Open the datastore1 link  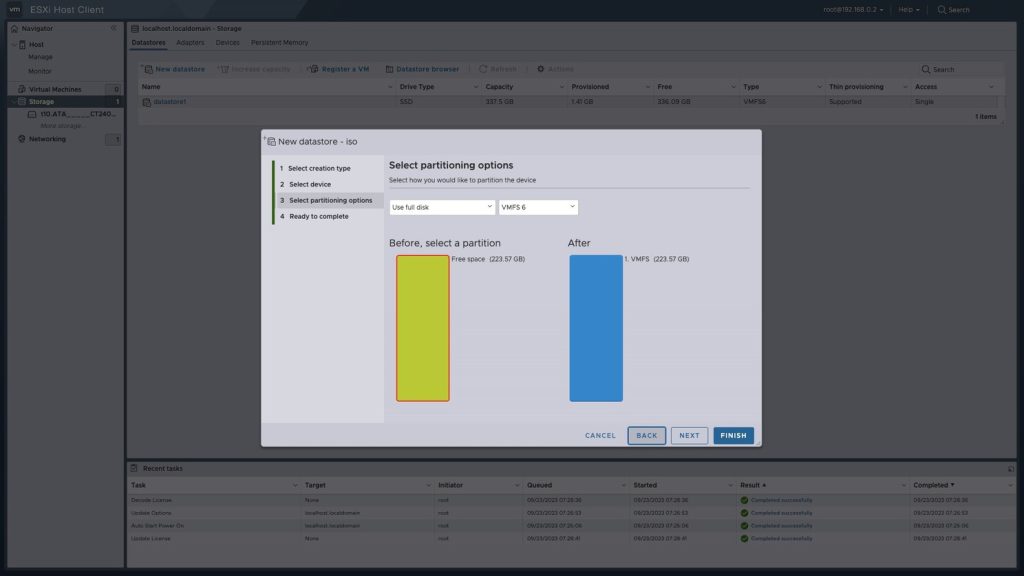click(x=170, y=102)
